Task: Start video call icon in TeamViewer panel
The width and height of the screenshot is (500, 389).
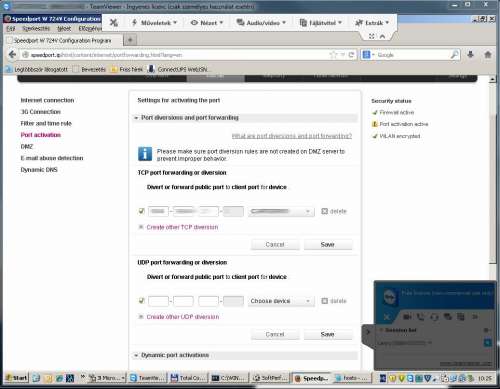Action: 407,317
